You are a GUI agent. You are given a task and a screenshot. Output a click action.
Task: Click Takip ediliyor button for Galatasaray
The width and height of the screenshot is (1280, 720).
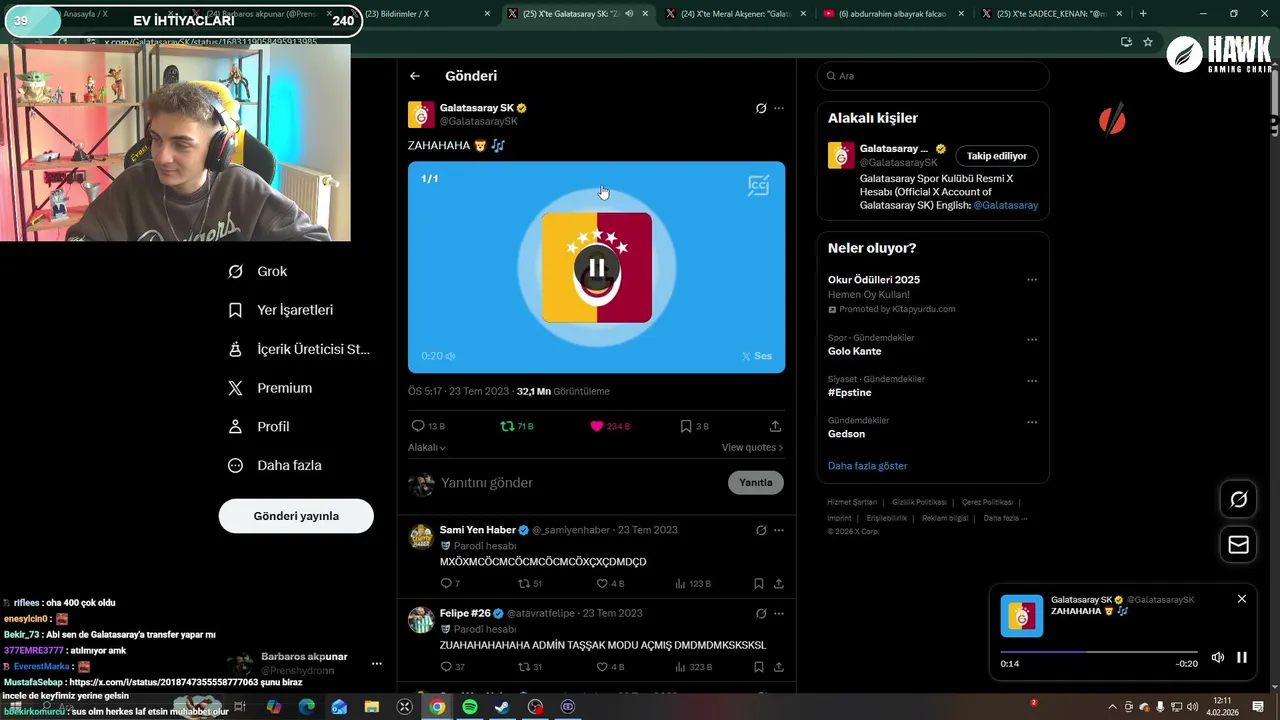pyautogui.click(x=997, y=156)
